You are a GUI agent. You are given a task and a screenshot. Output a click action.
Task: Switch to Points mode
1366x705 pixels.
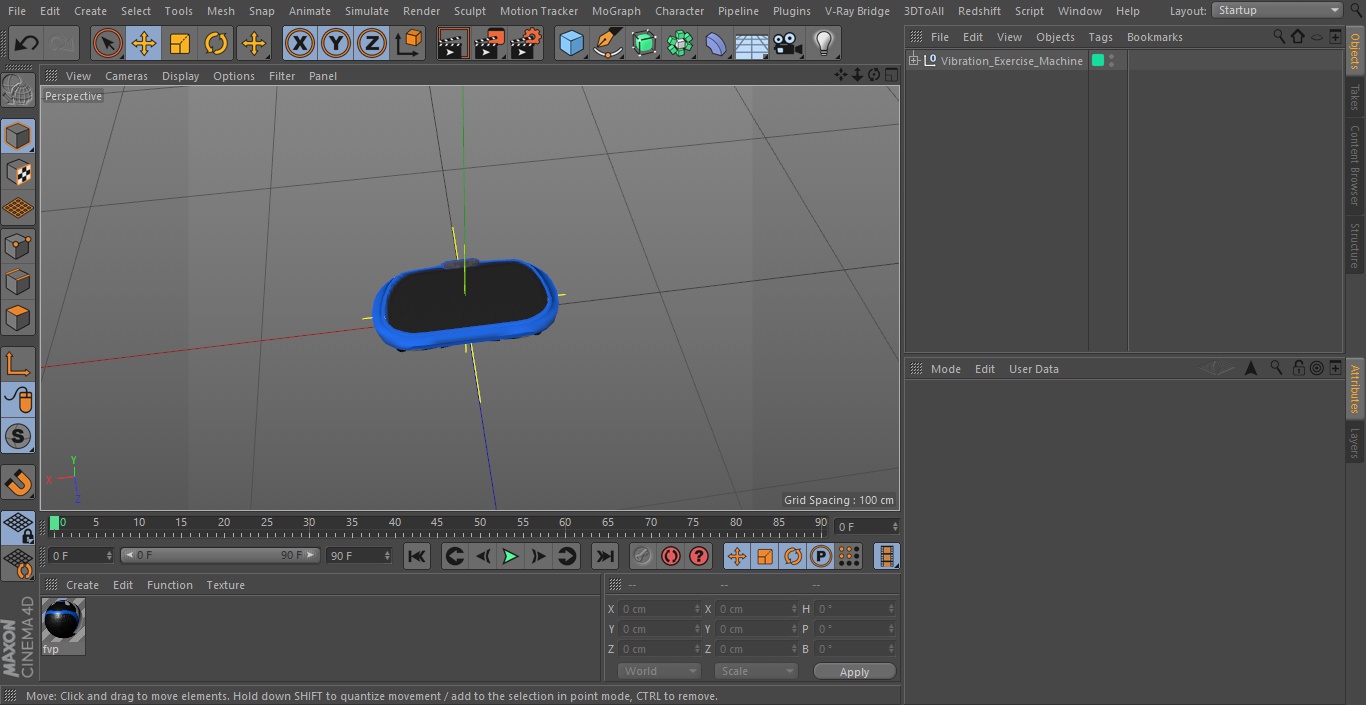[x=18, y=245]
